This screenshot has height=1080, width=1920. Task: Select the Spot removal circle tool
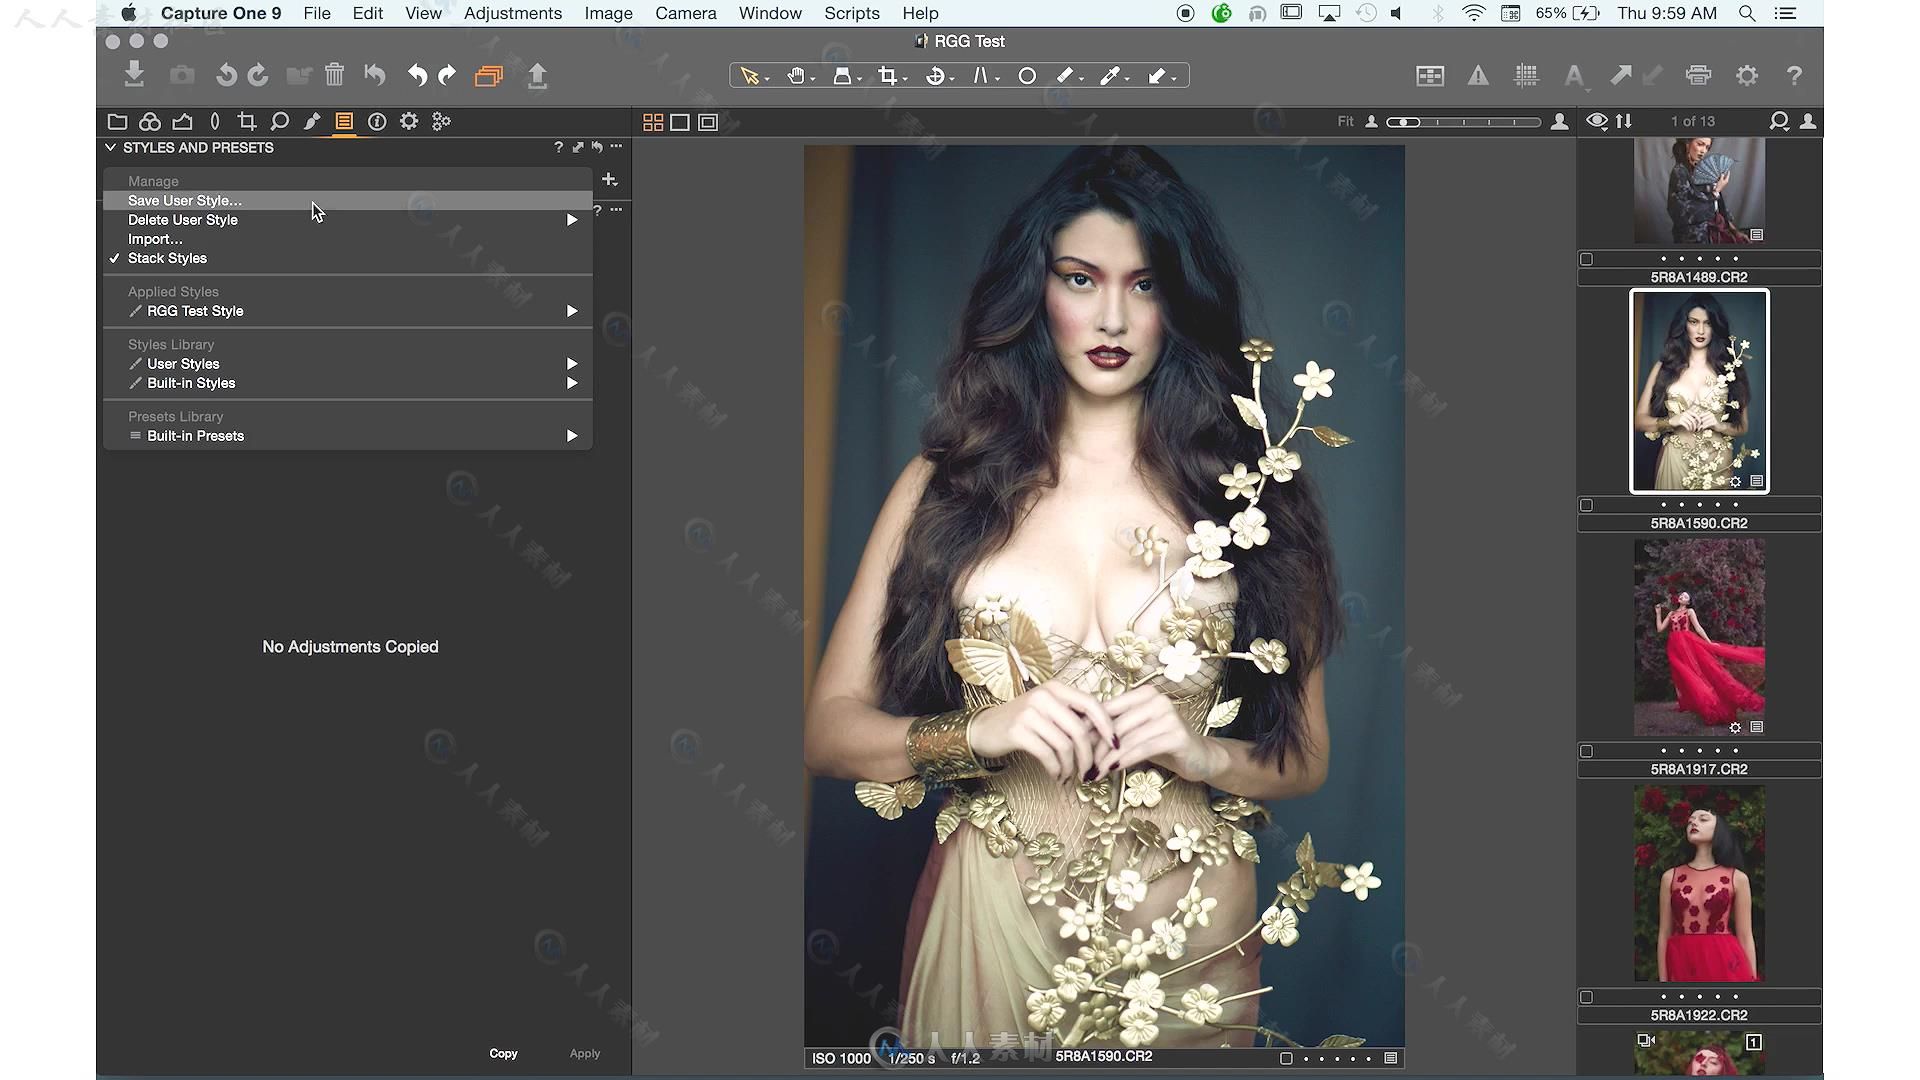[x=1027, y=76]
